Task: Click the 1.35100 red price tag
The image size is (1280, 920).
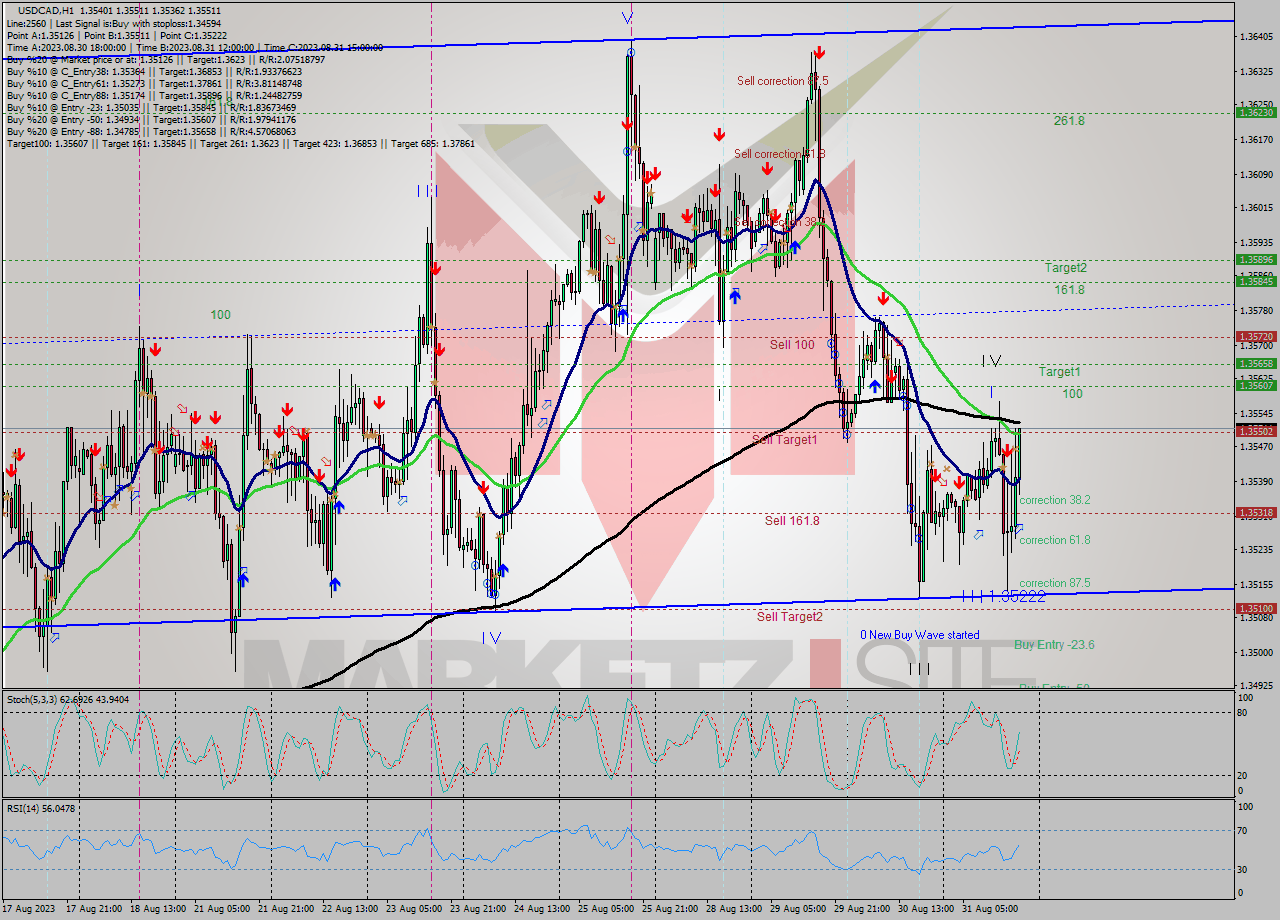Action: [x=1255, y=608]
